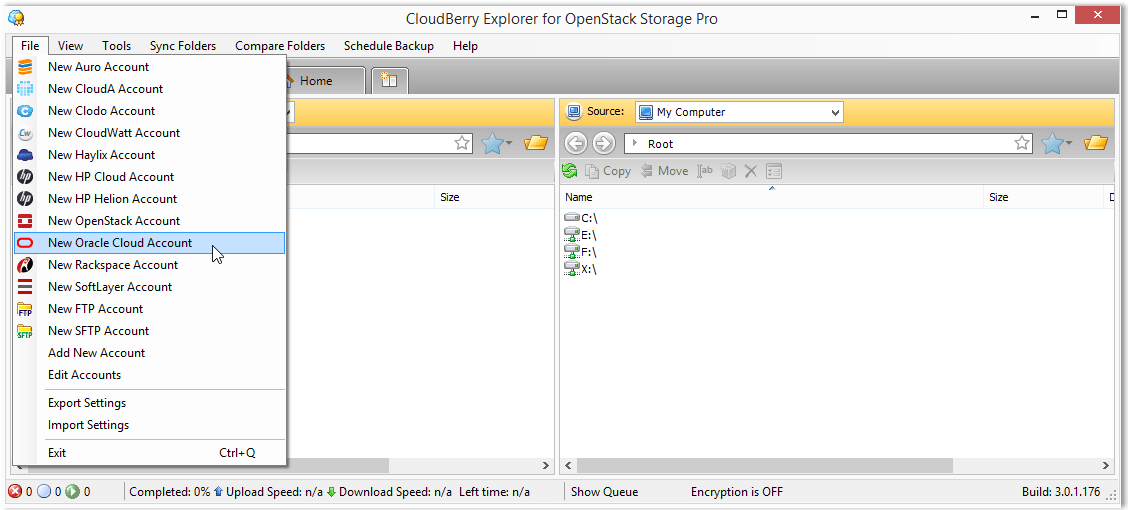Open the Tools menu
Screen dimensions: 1128x510
117,46
